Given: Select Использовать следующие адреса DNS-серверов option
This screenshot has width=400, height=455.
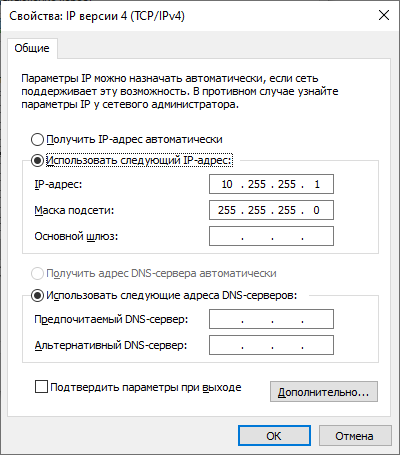Looking at the screenshot, I should [x=37, y=295].
